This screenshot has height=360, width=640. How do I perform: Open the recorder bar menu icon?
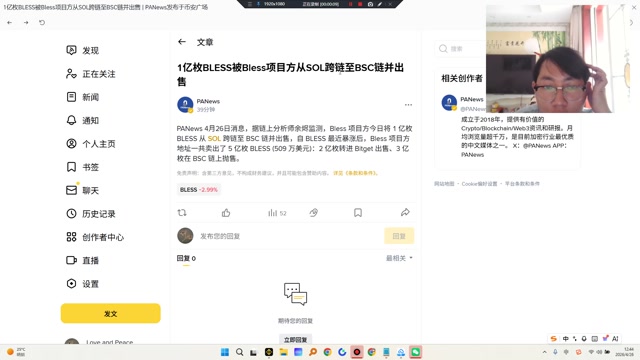(x=250, y=4)
